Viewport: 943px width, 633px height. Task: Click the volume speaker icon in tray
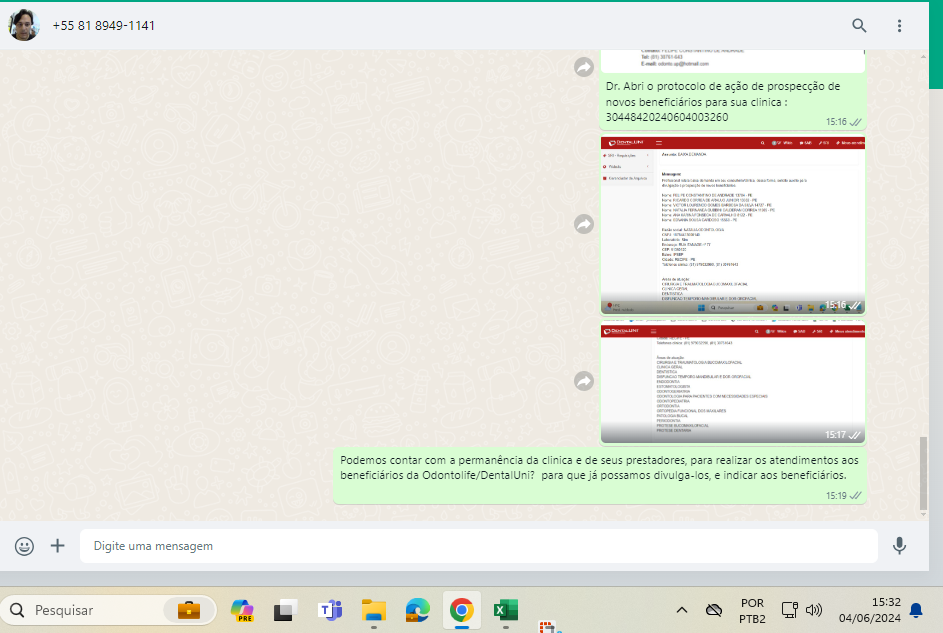coord(814,610)
